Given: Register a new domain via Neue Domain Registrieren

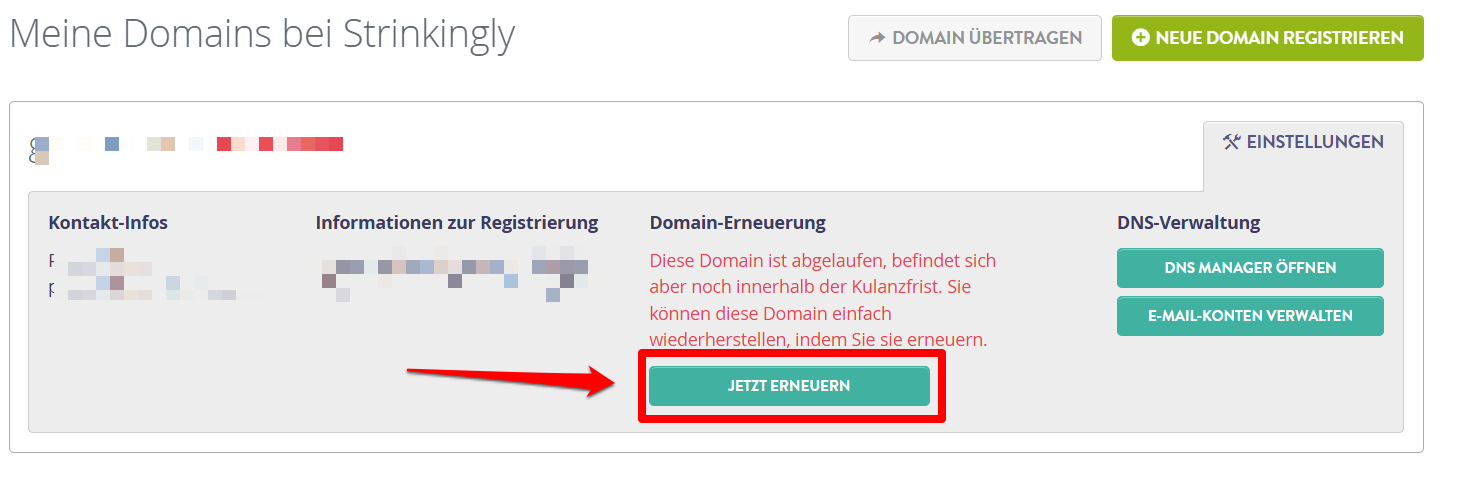Looking at the screenshot, I should point(1267,38).
